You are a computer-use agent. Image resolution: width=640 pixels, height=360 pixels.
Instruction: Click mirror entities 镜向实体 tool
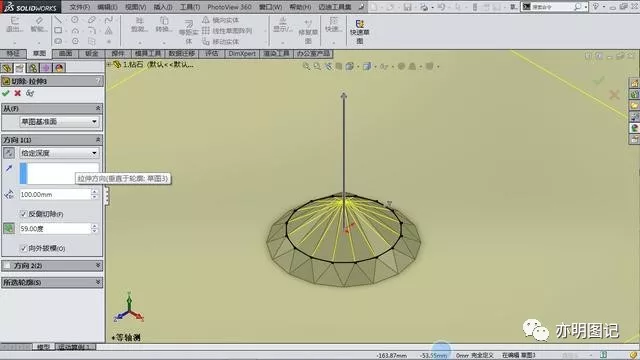pyautogui.click(x=220, y=20)
